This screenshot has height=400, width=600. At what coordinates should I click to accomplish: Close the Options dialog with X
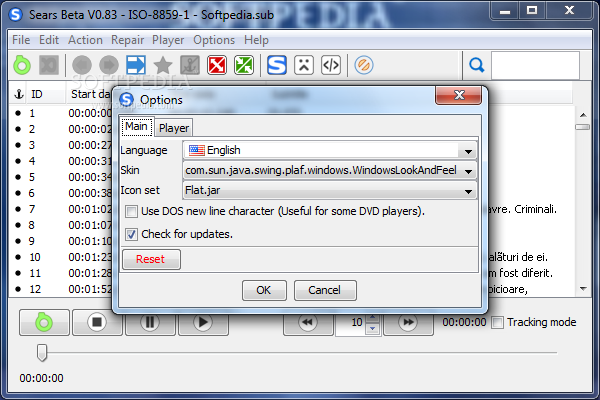click(x=458, y=95)
